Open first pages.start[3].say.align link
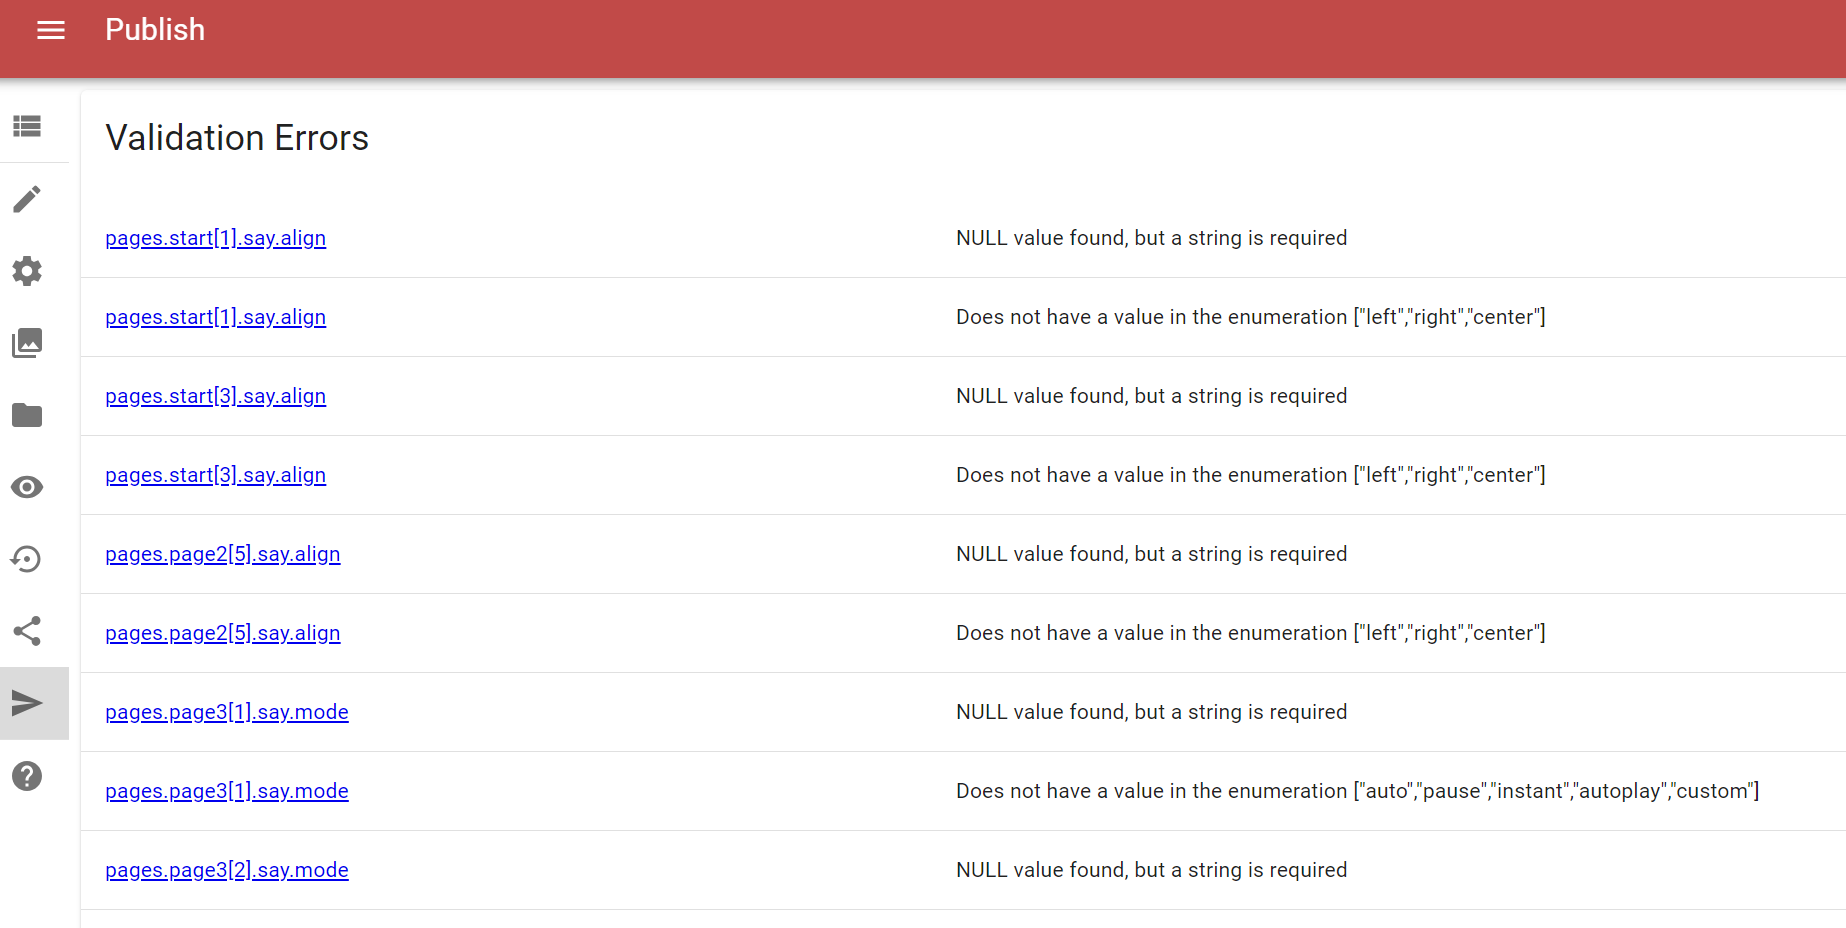This screenshot has height=928, width=1846. [216, 396]
